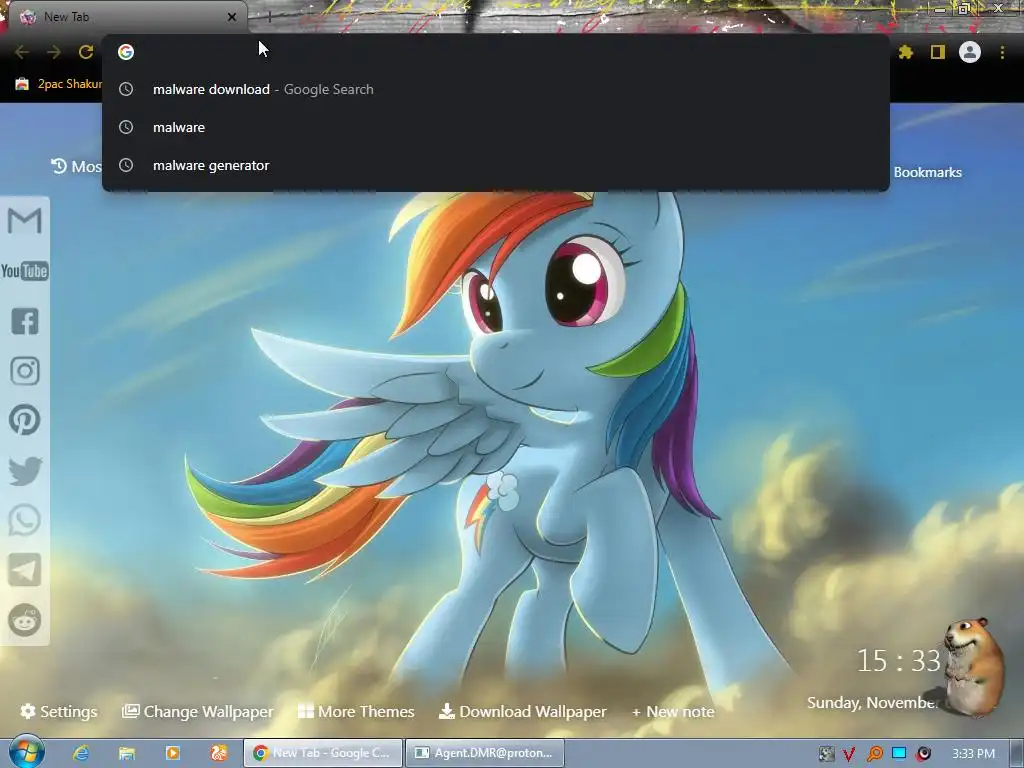Open the new tab page Settings

59,711
